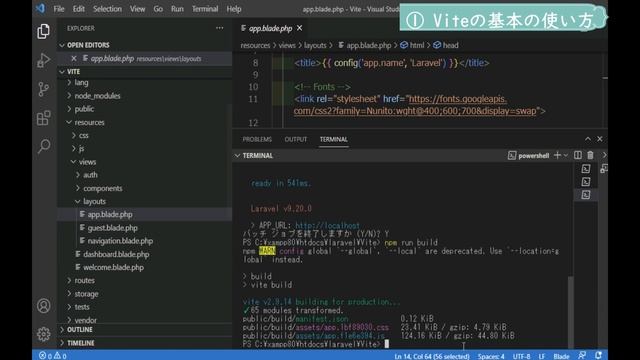Close the terminal panel
Screen dimensions: 640x360
[600, 139]
